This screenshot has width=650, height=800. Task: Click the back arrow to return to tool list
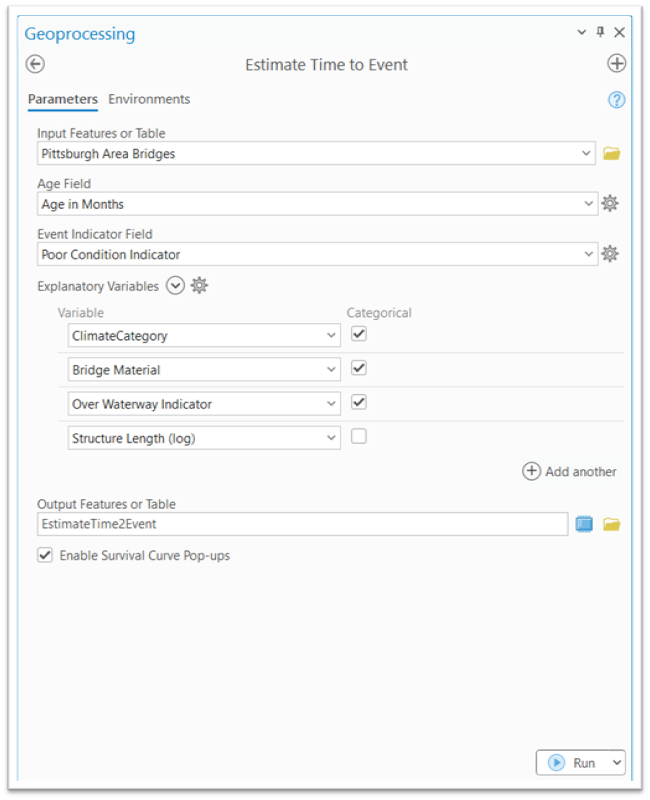click(x=35, y=64)
